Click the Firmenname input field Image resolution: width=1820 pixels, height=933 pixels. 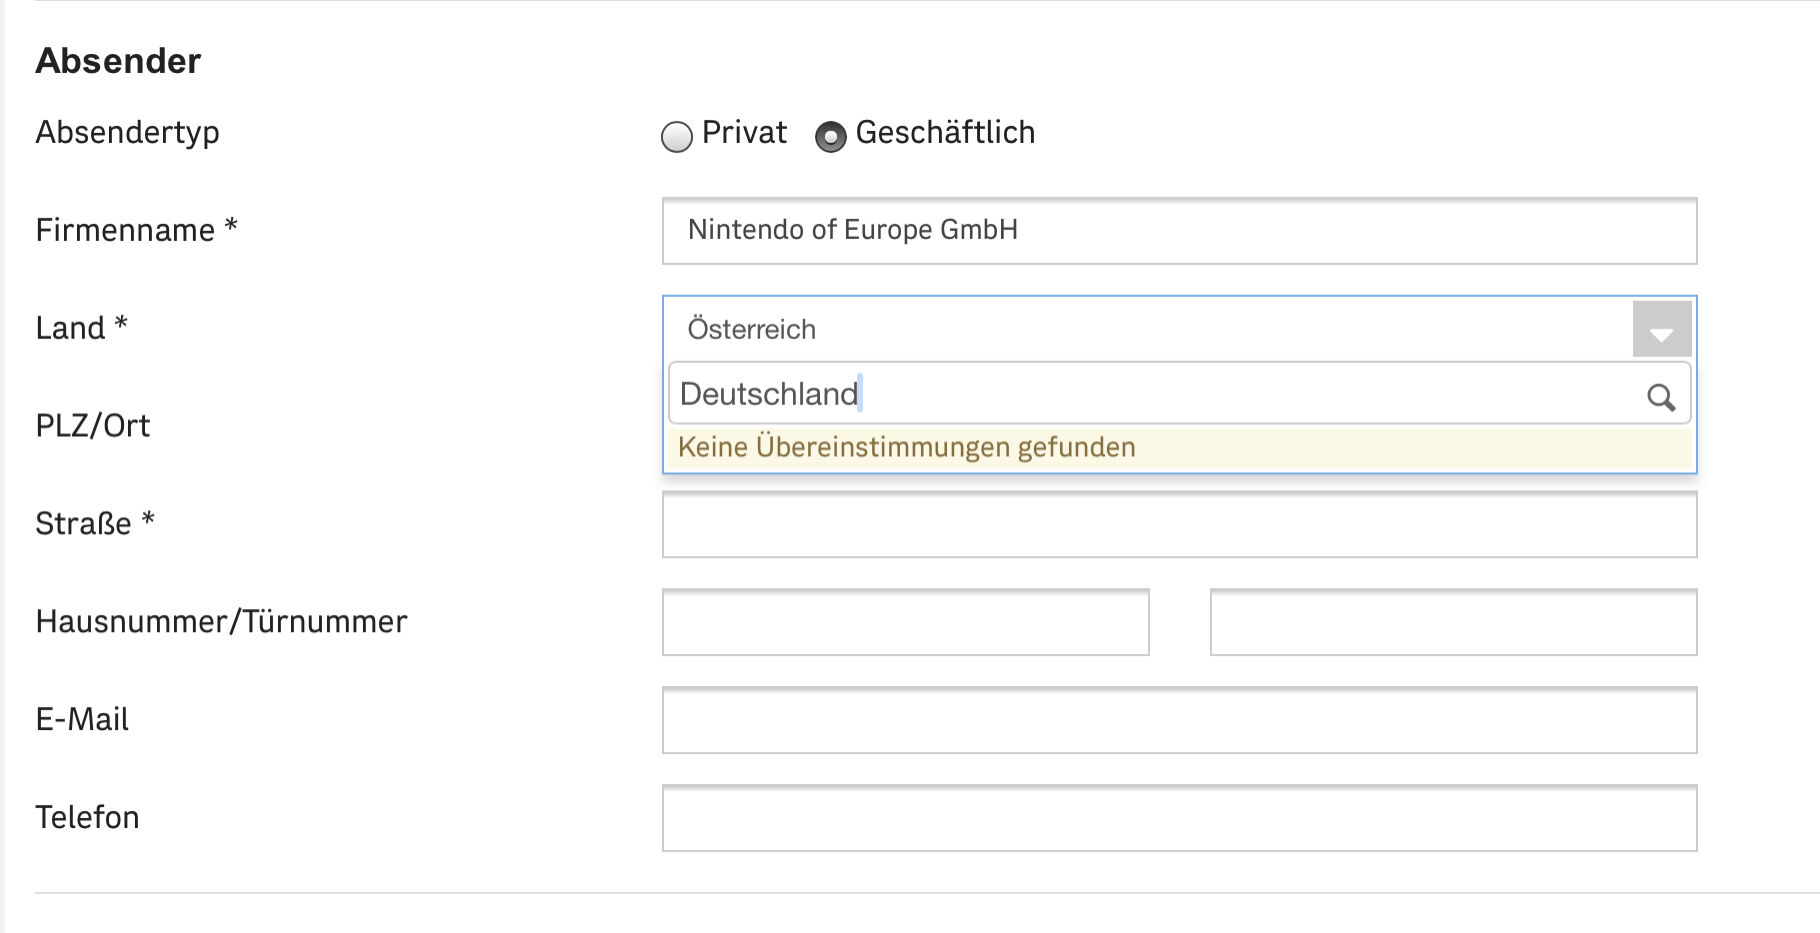point(1179,231)
